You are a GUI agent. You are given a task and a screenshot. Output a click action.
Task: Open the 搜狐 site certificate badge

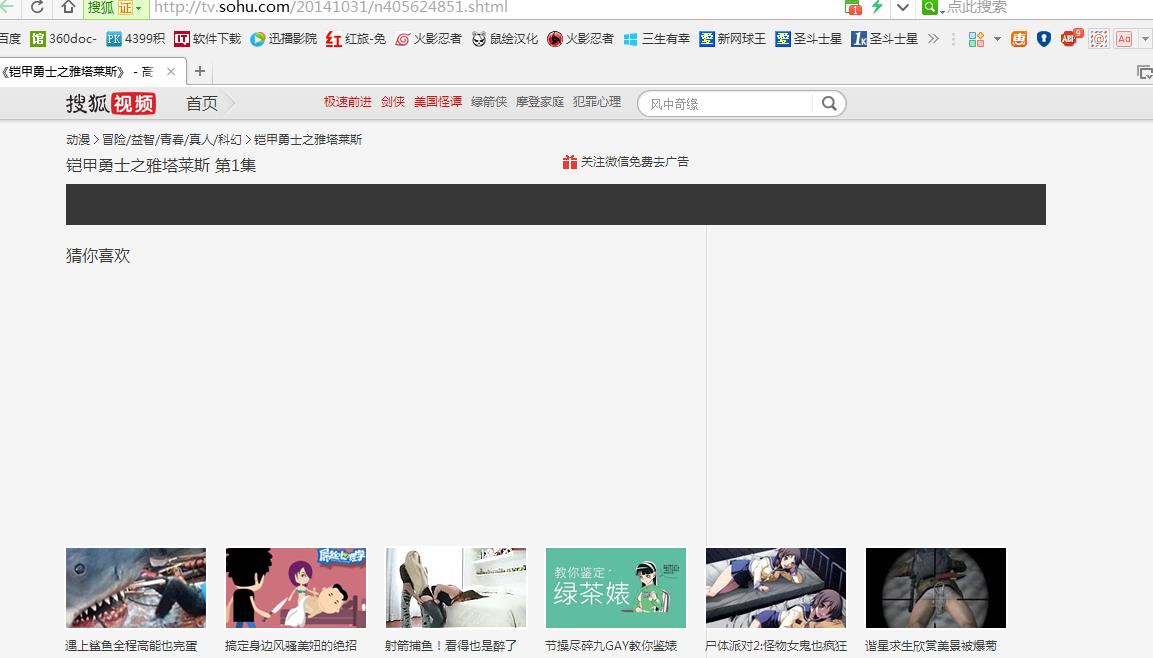pyautogui.click(x=115, y=7)
